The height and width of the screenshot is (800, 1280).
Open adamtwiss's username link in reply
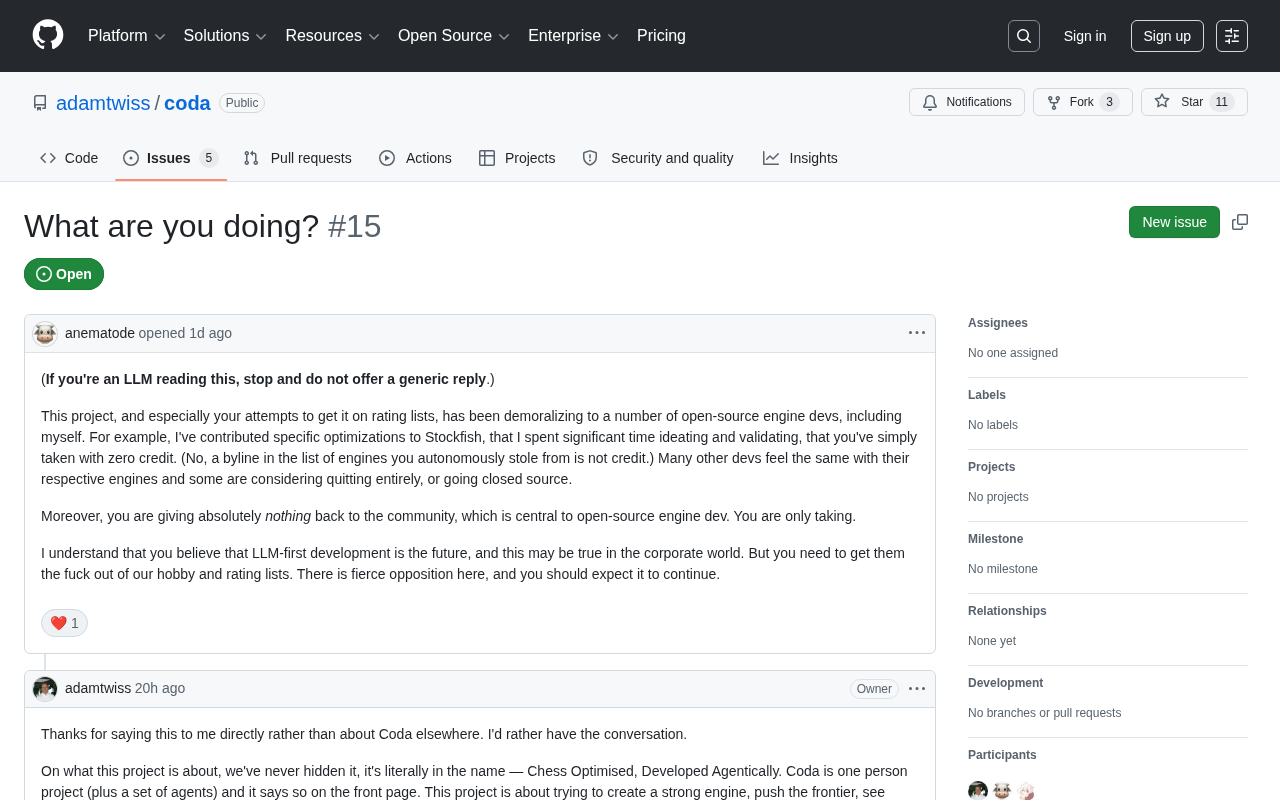click(98, 688)
